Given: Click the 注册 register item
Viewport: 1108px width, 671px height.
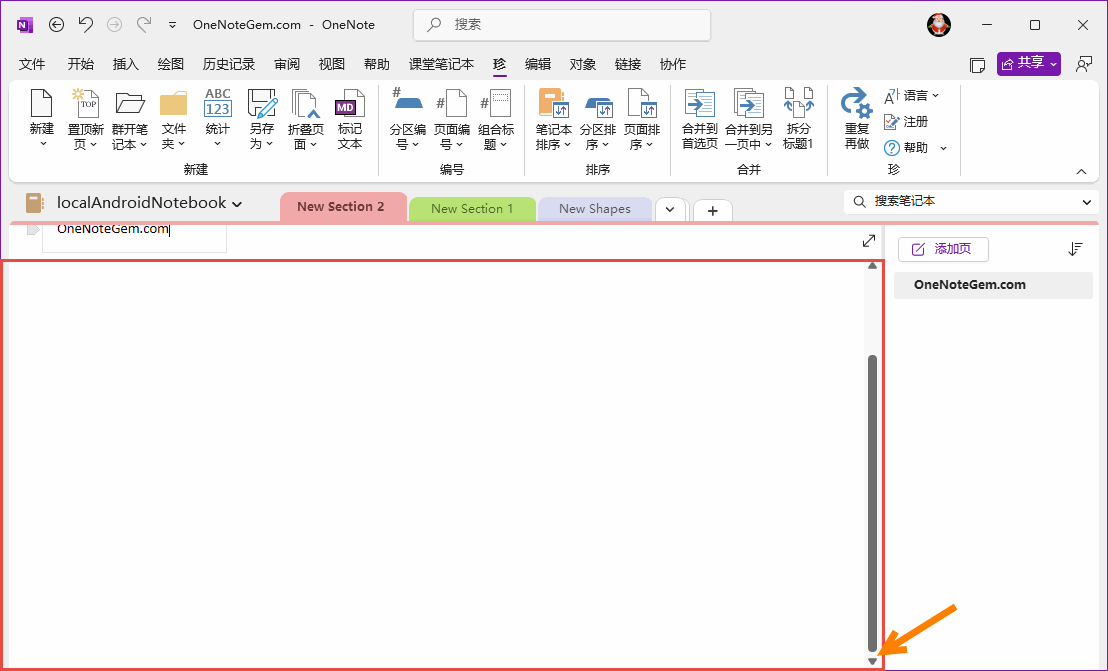Looking at the screenshot, I should (906, 121).
